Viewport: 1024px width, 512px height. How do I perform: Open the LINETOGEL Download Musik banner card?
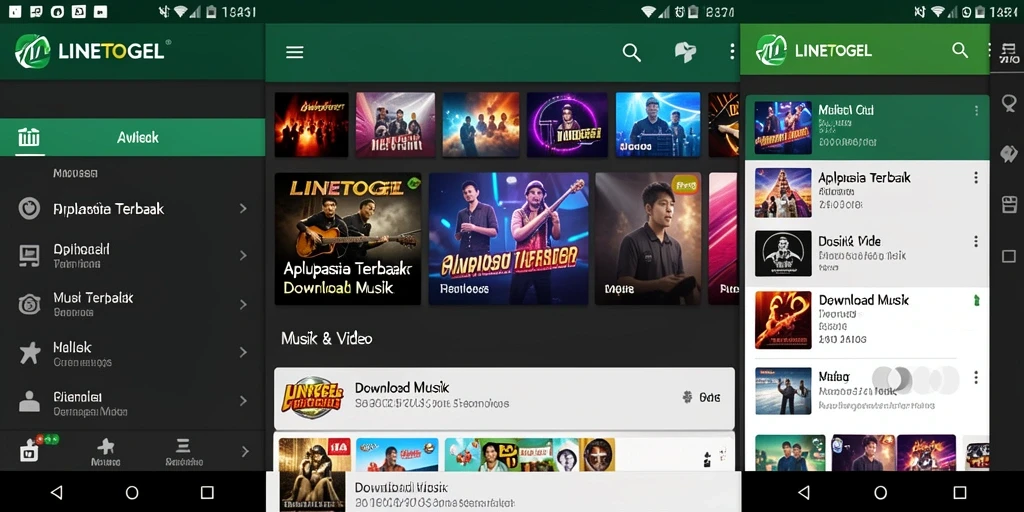pos(347,238)
